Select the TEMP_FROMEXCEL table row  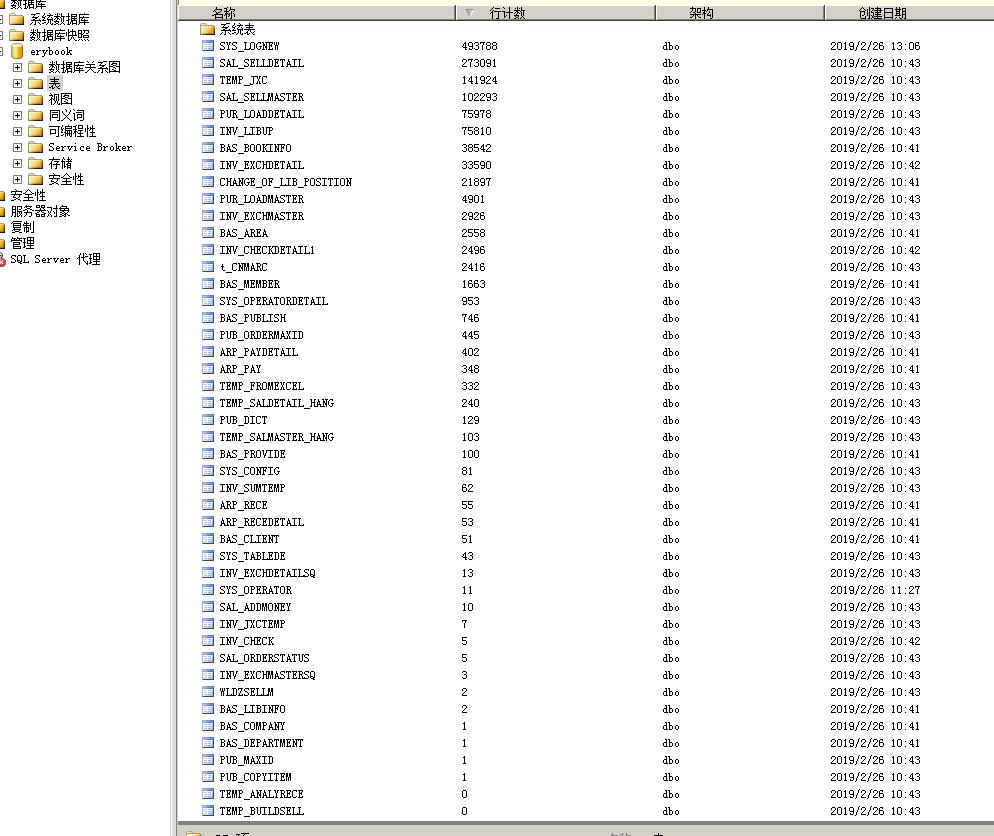(261, 386)
